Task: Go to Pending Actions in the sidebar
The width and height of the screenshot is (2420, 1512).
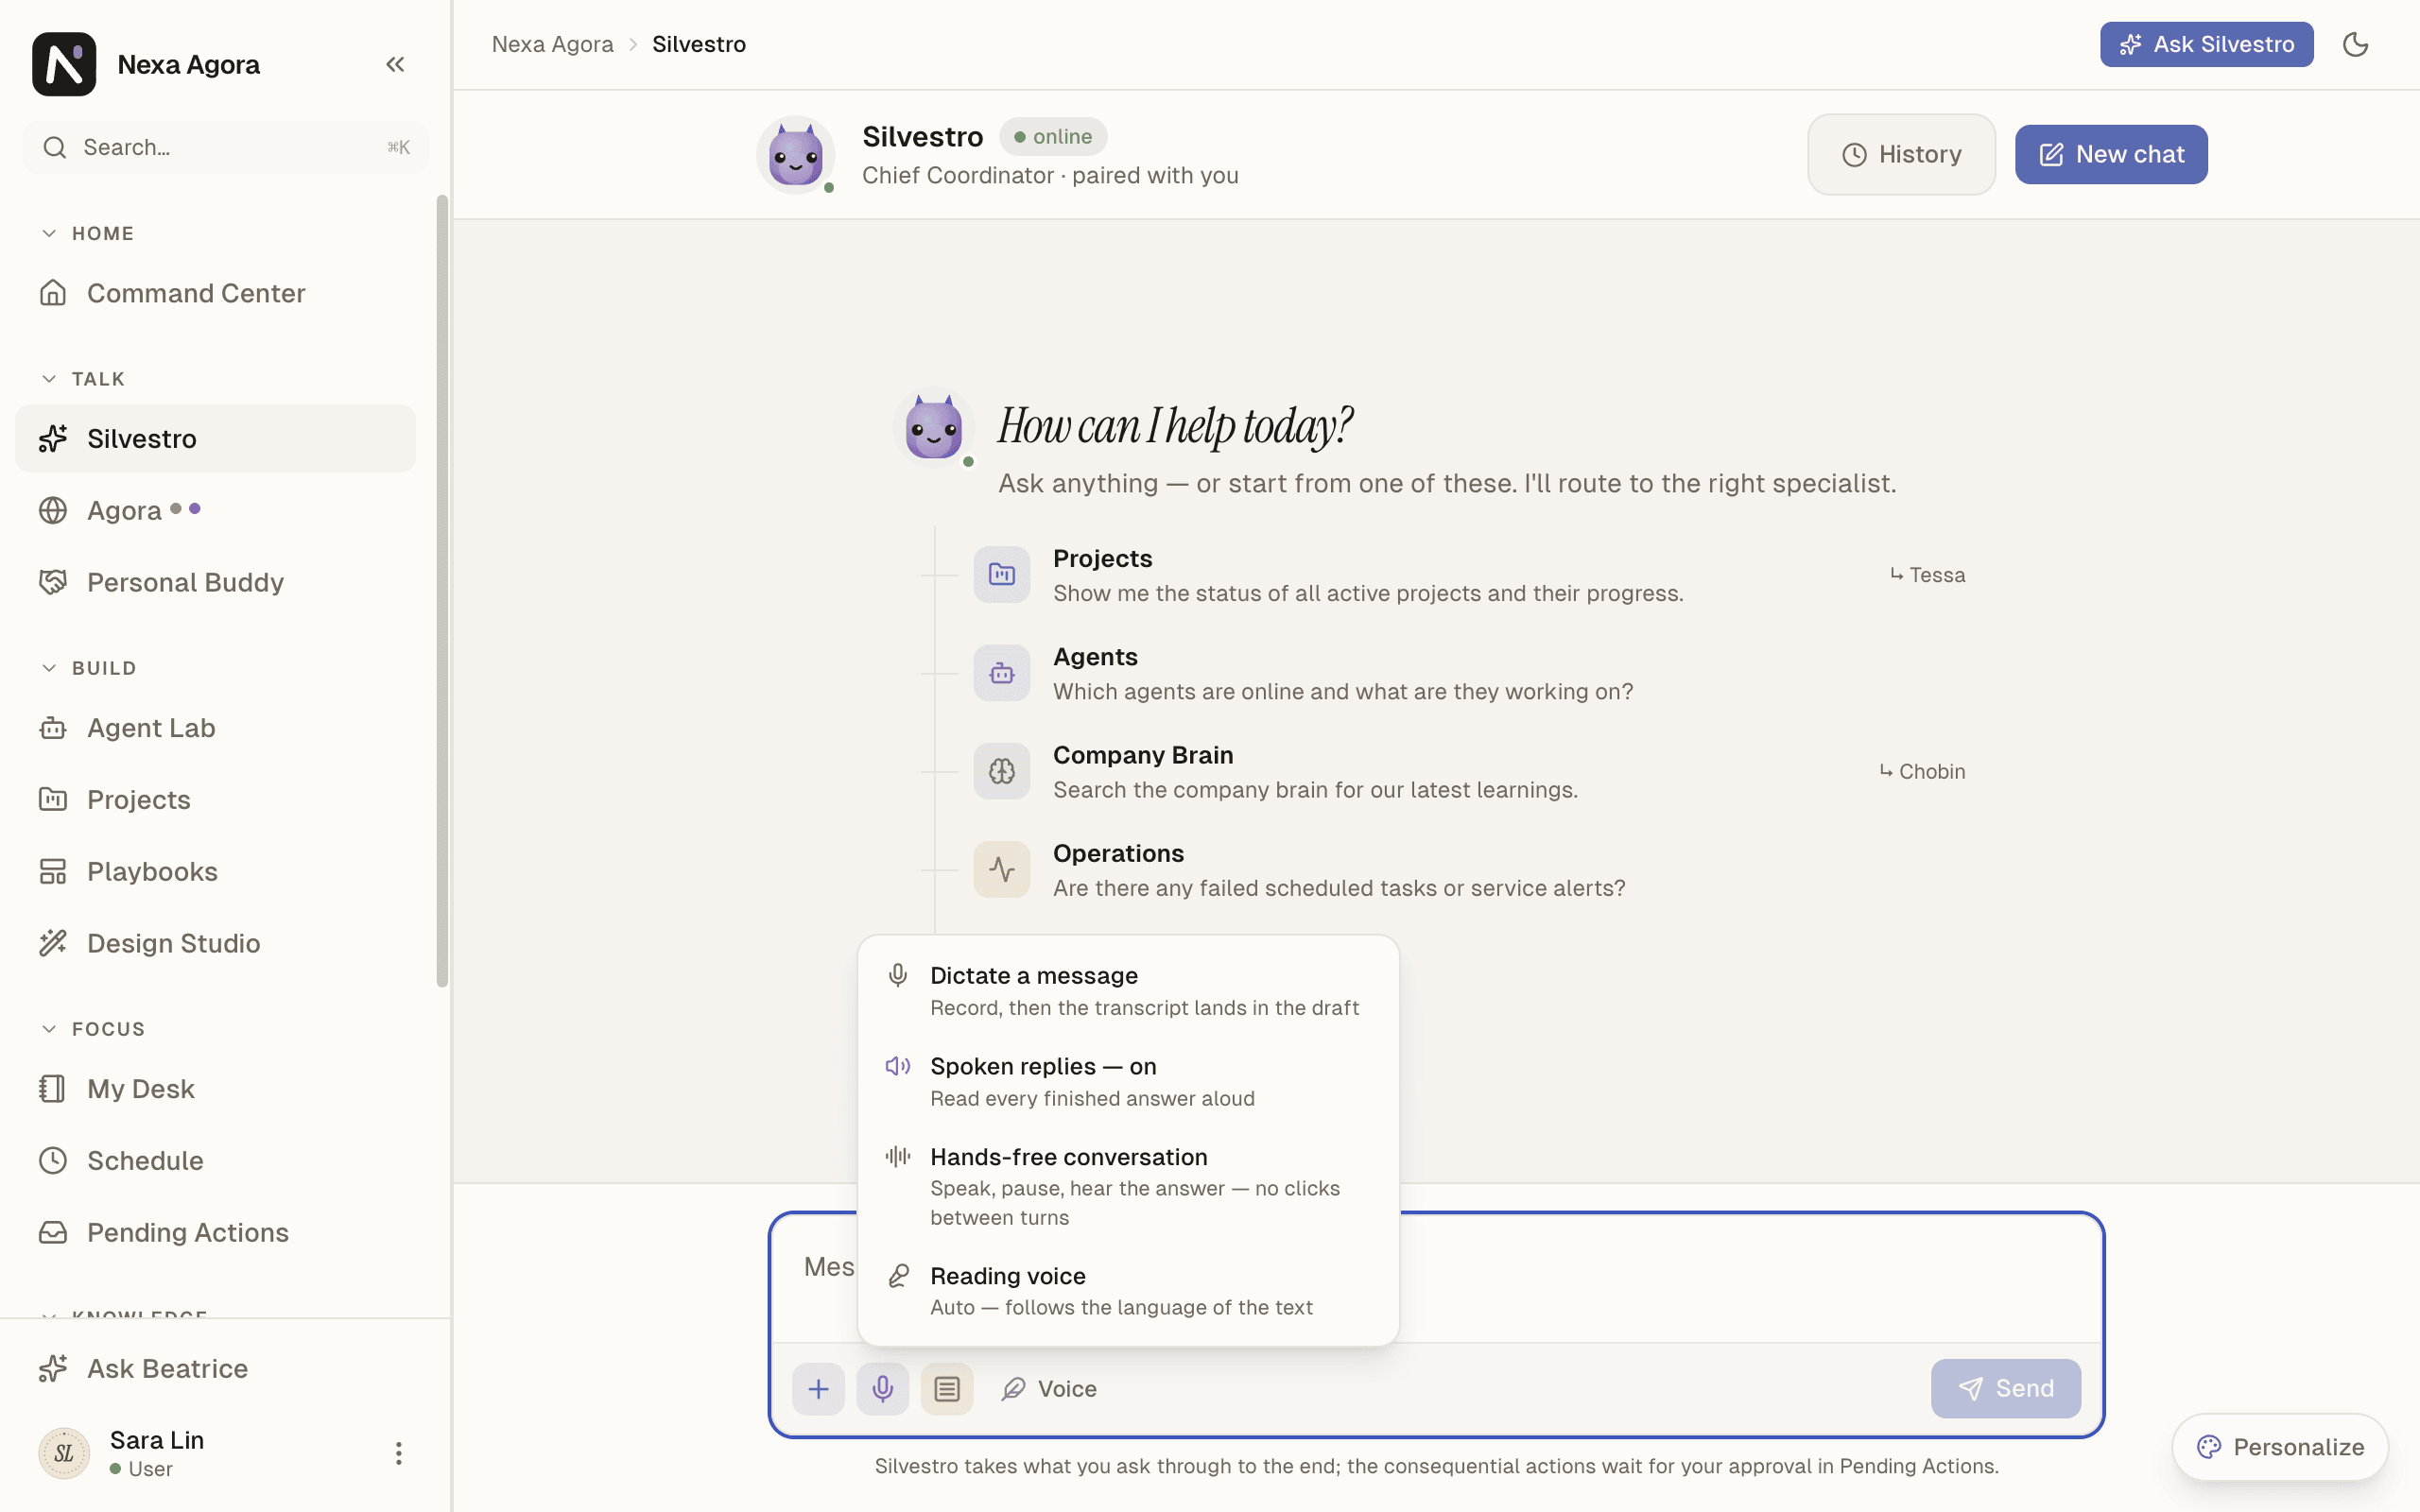Action: click(x=215, y=1232)
